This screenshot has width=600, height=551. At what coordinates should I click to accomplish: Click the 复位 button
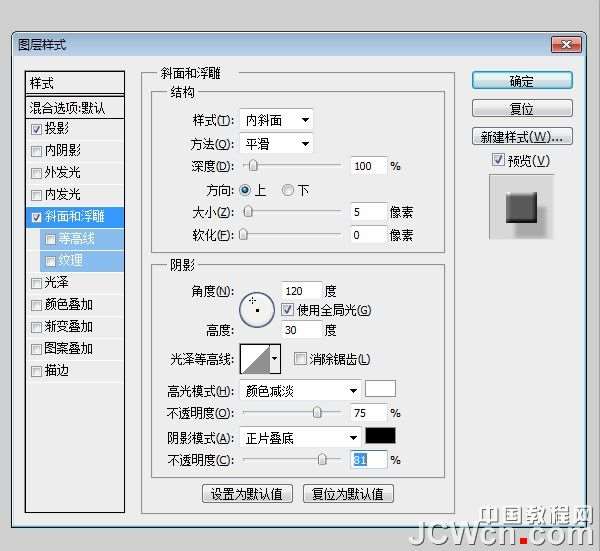tap(522, 109)
